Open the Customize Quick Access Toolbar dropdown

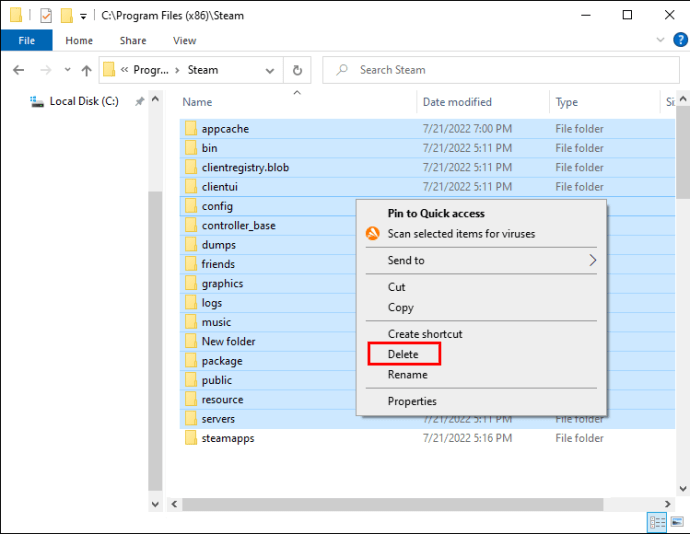[x=83, y=17]
